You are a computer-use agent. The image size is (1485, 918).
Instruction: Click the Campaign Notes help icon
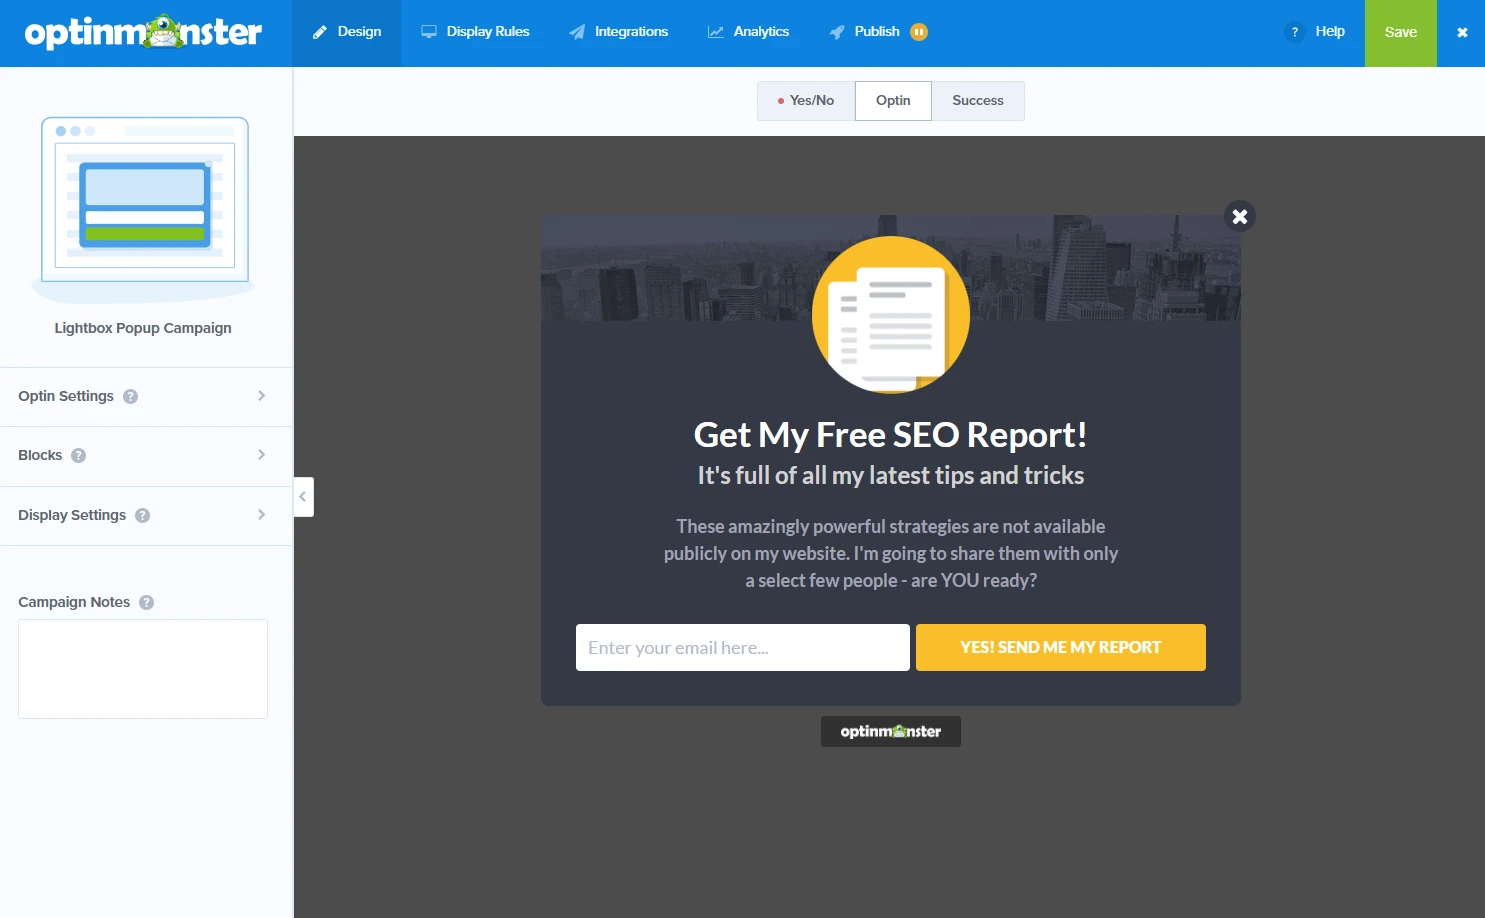146,603
